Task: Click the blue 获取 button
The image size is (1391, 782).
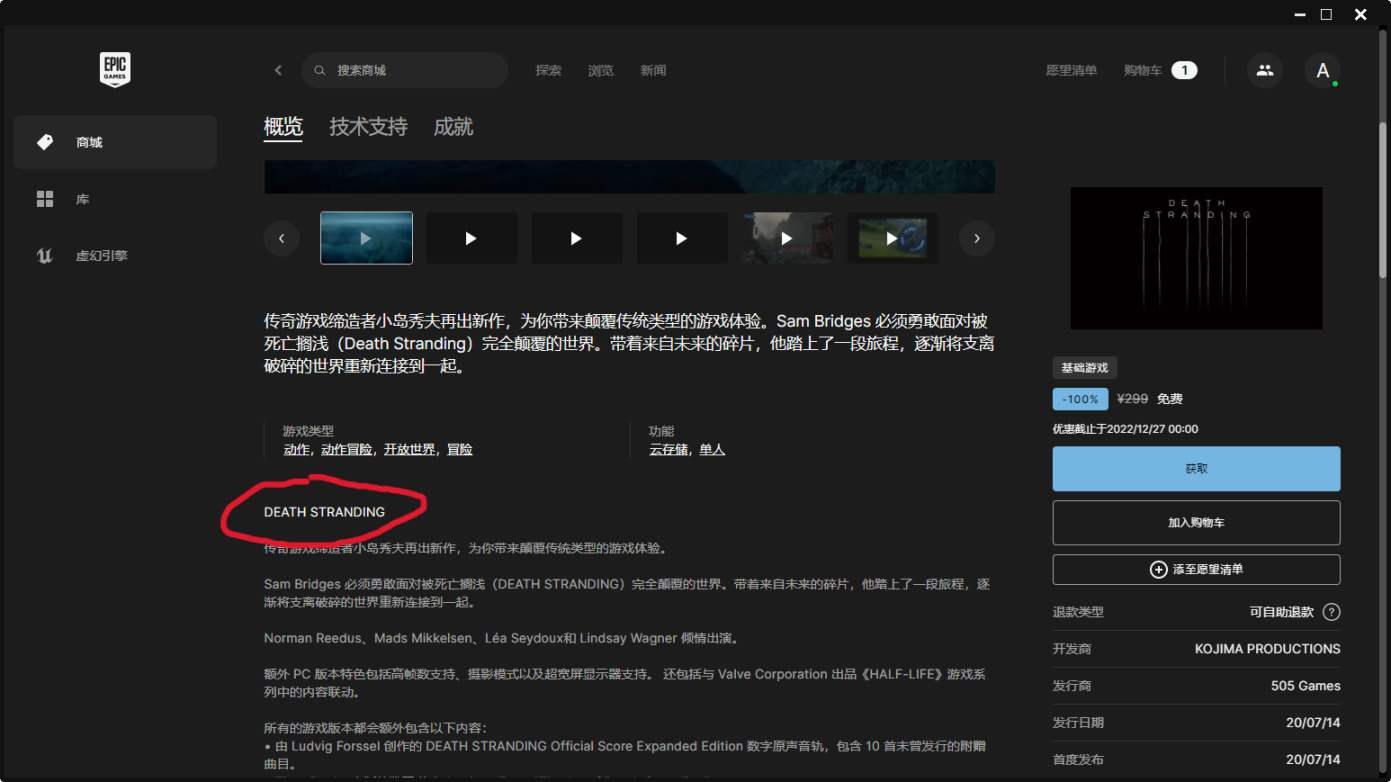Action: point(1196,469)
